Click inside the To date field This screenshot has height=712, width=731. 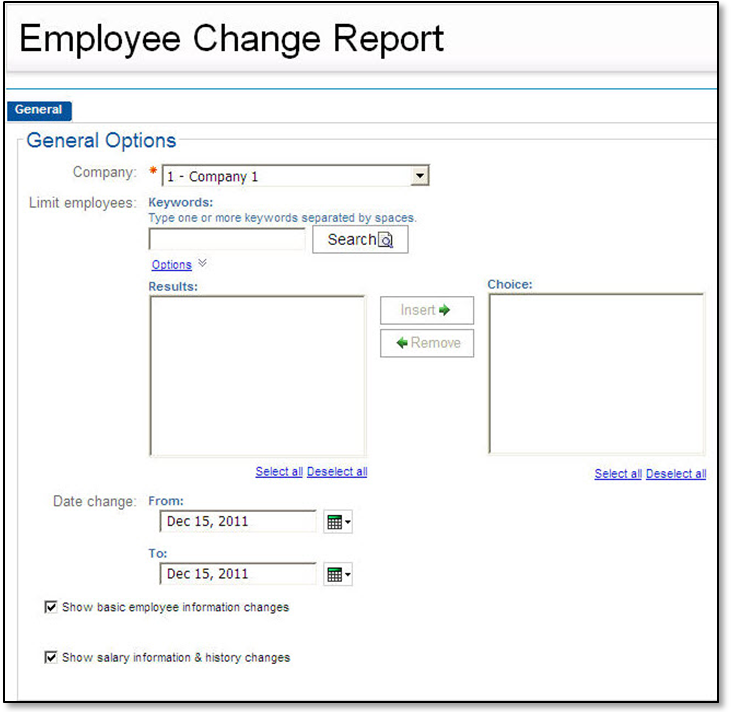pyautogui.click(x=238, y=574)
